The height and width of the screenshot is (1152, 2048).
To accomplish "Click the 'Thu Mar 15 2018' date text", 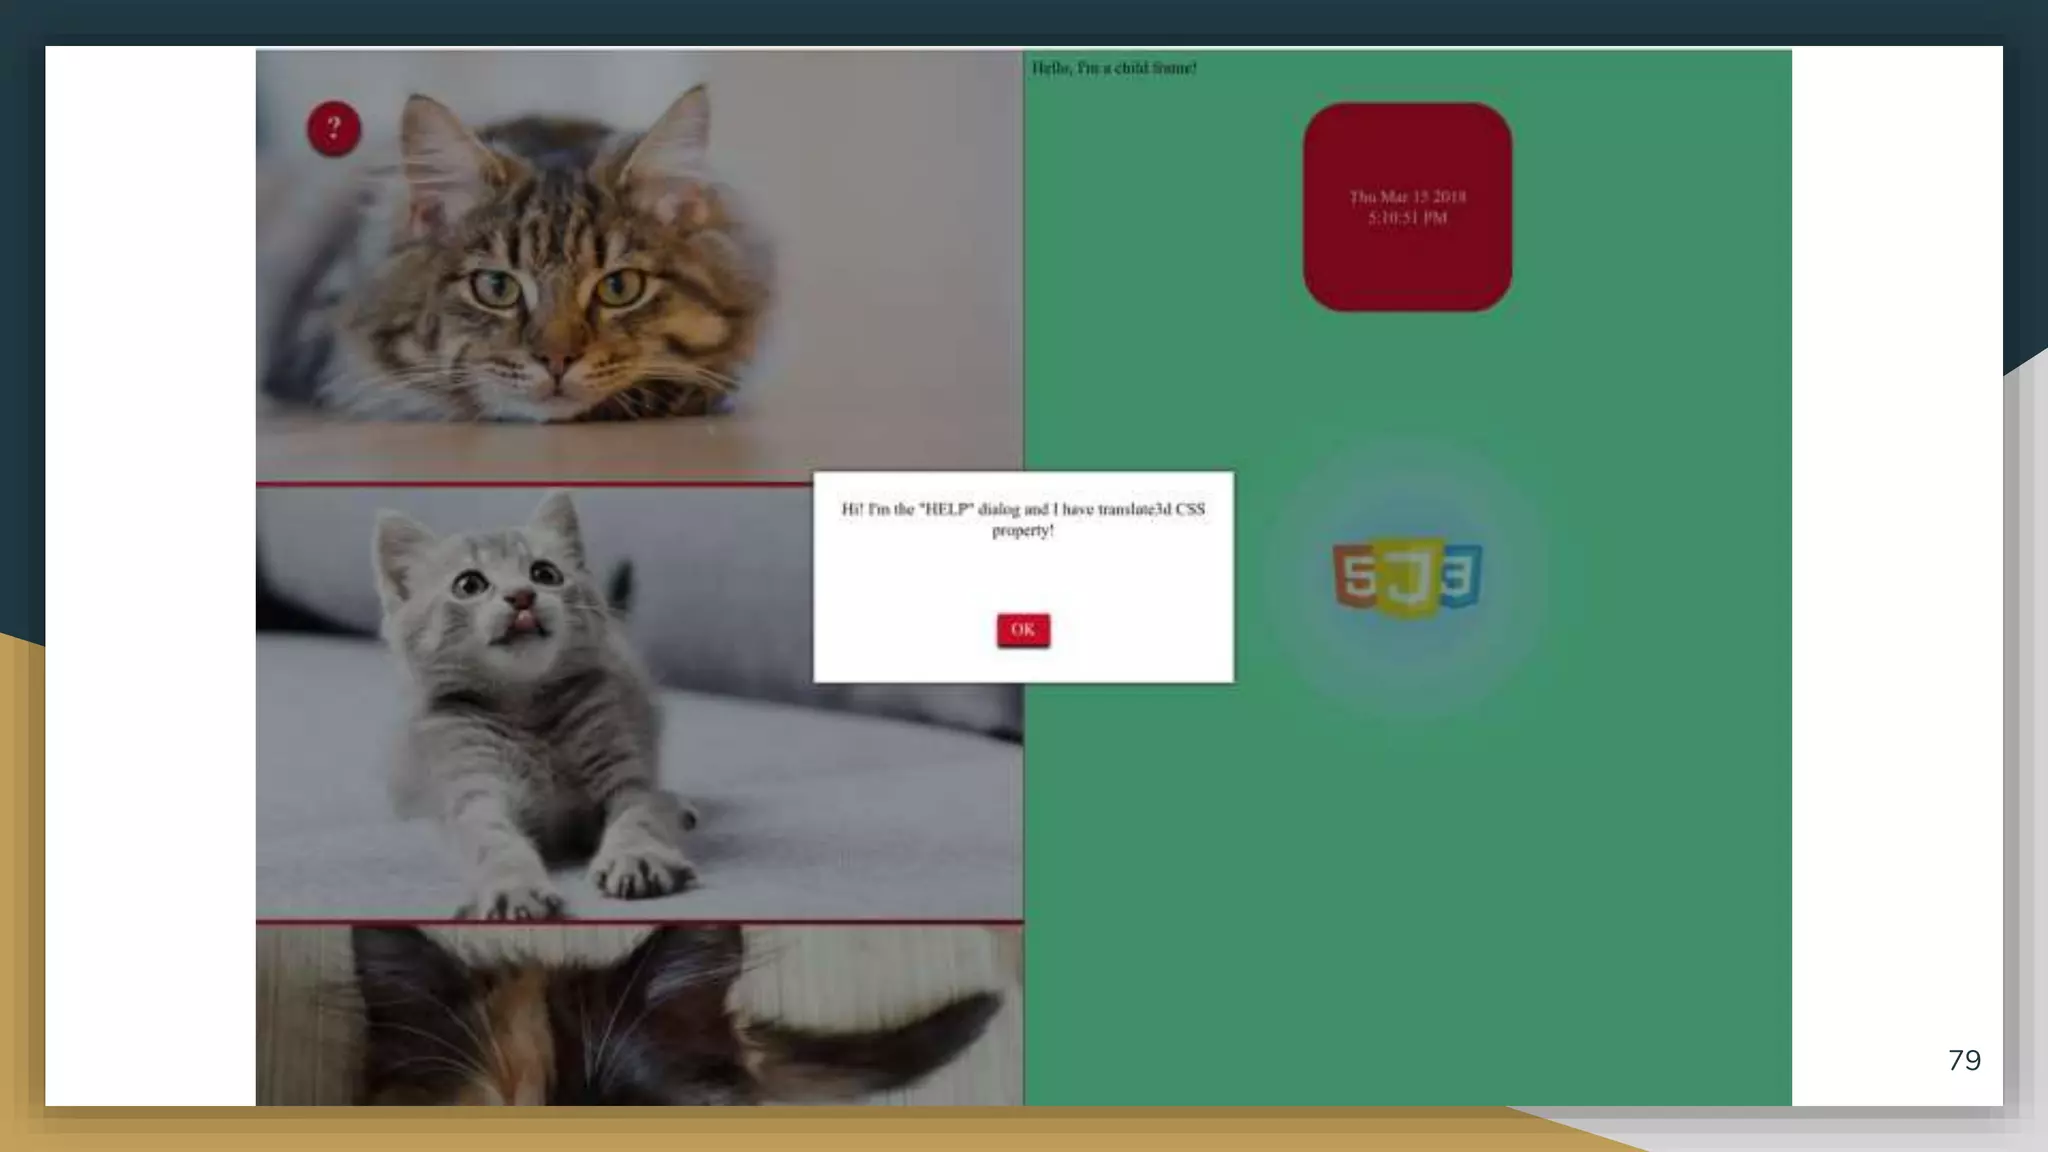I will click(1406, 197).
